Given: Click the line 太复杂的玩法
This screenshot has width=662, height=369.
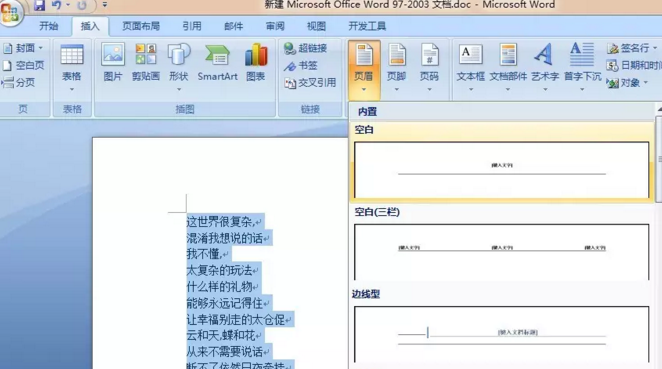Looking at the screenshot, I should coord(219,270).
